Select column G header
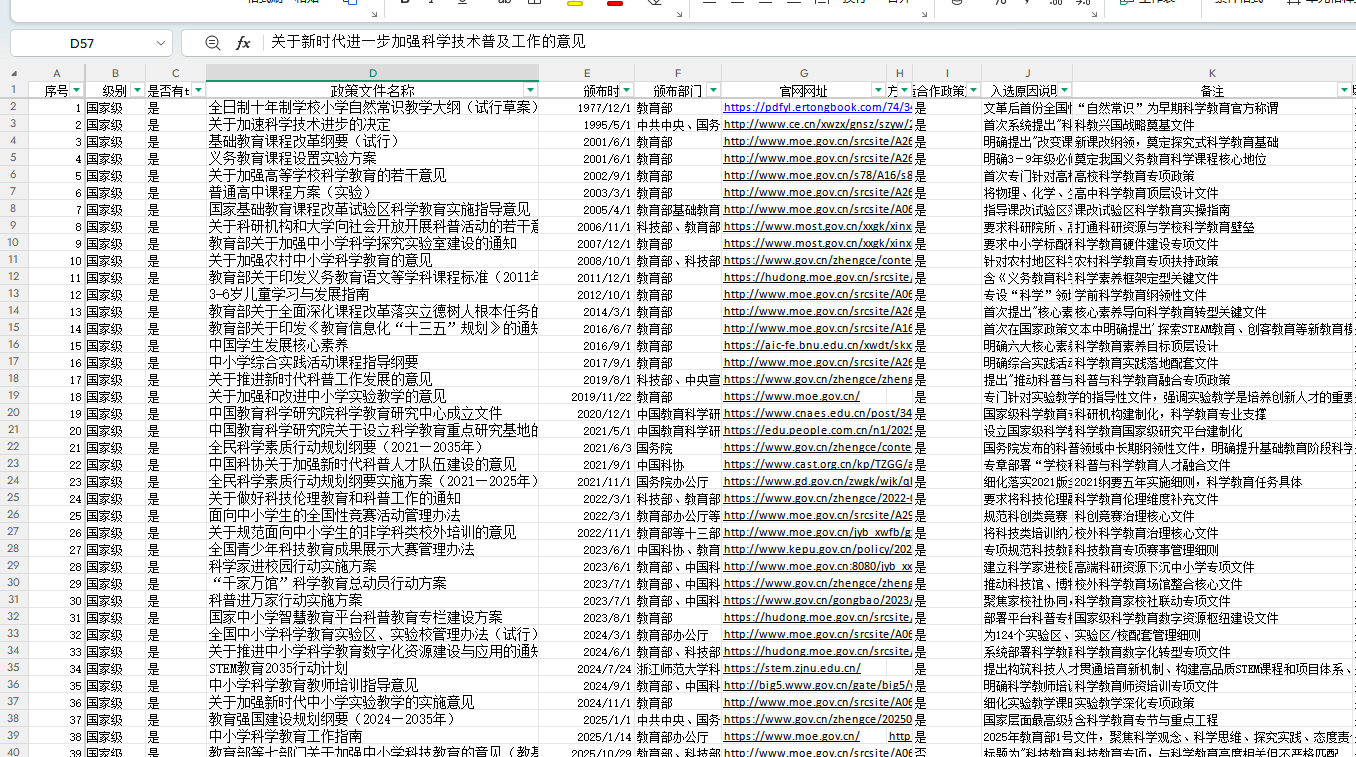Screen dimensions: 1356x757 [804, 73]
